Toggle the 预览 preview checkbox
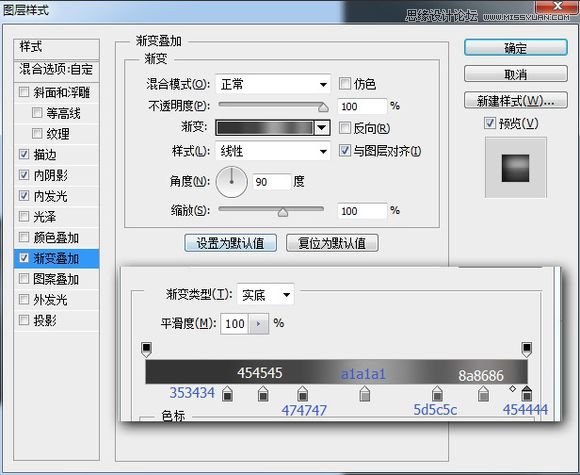580x475 pixels. pyautogui.click(x=490, y=123)
